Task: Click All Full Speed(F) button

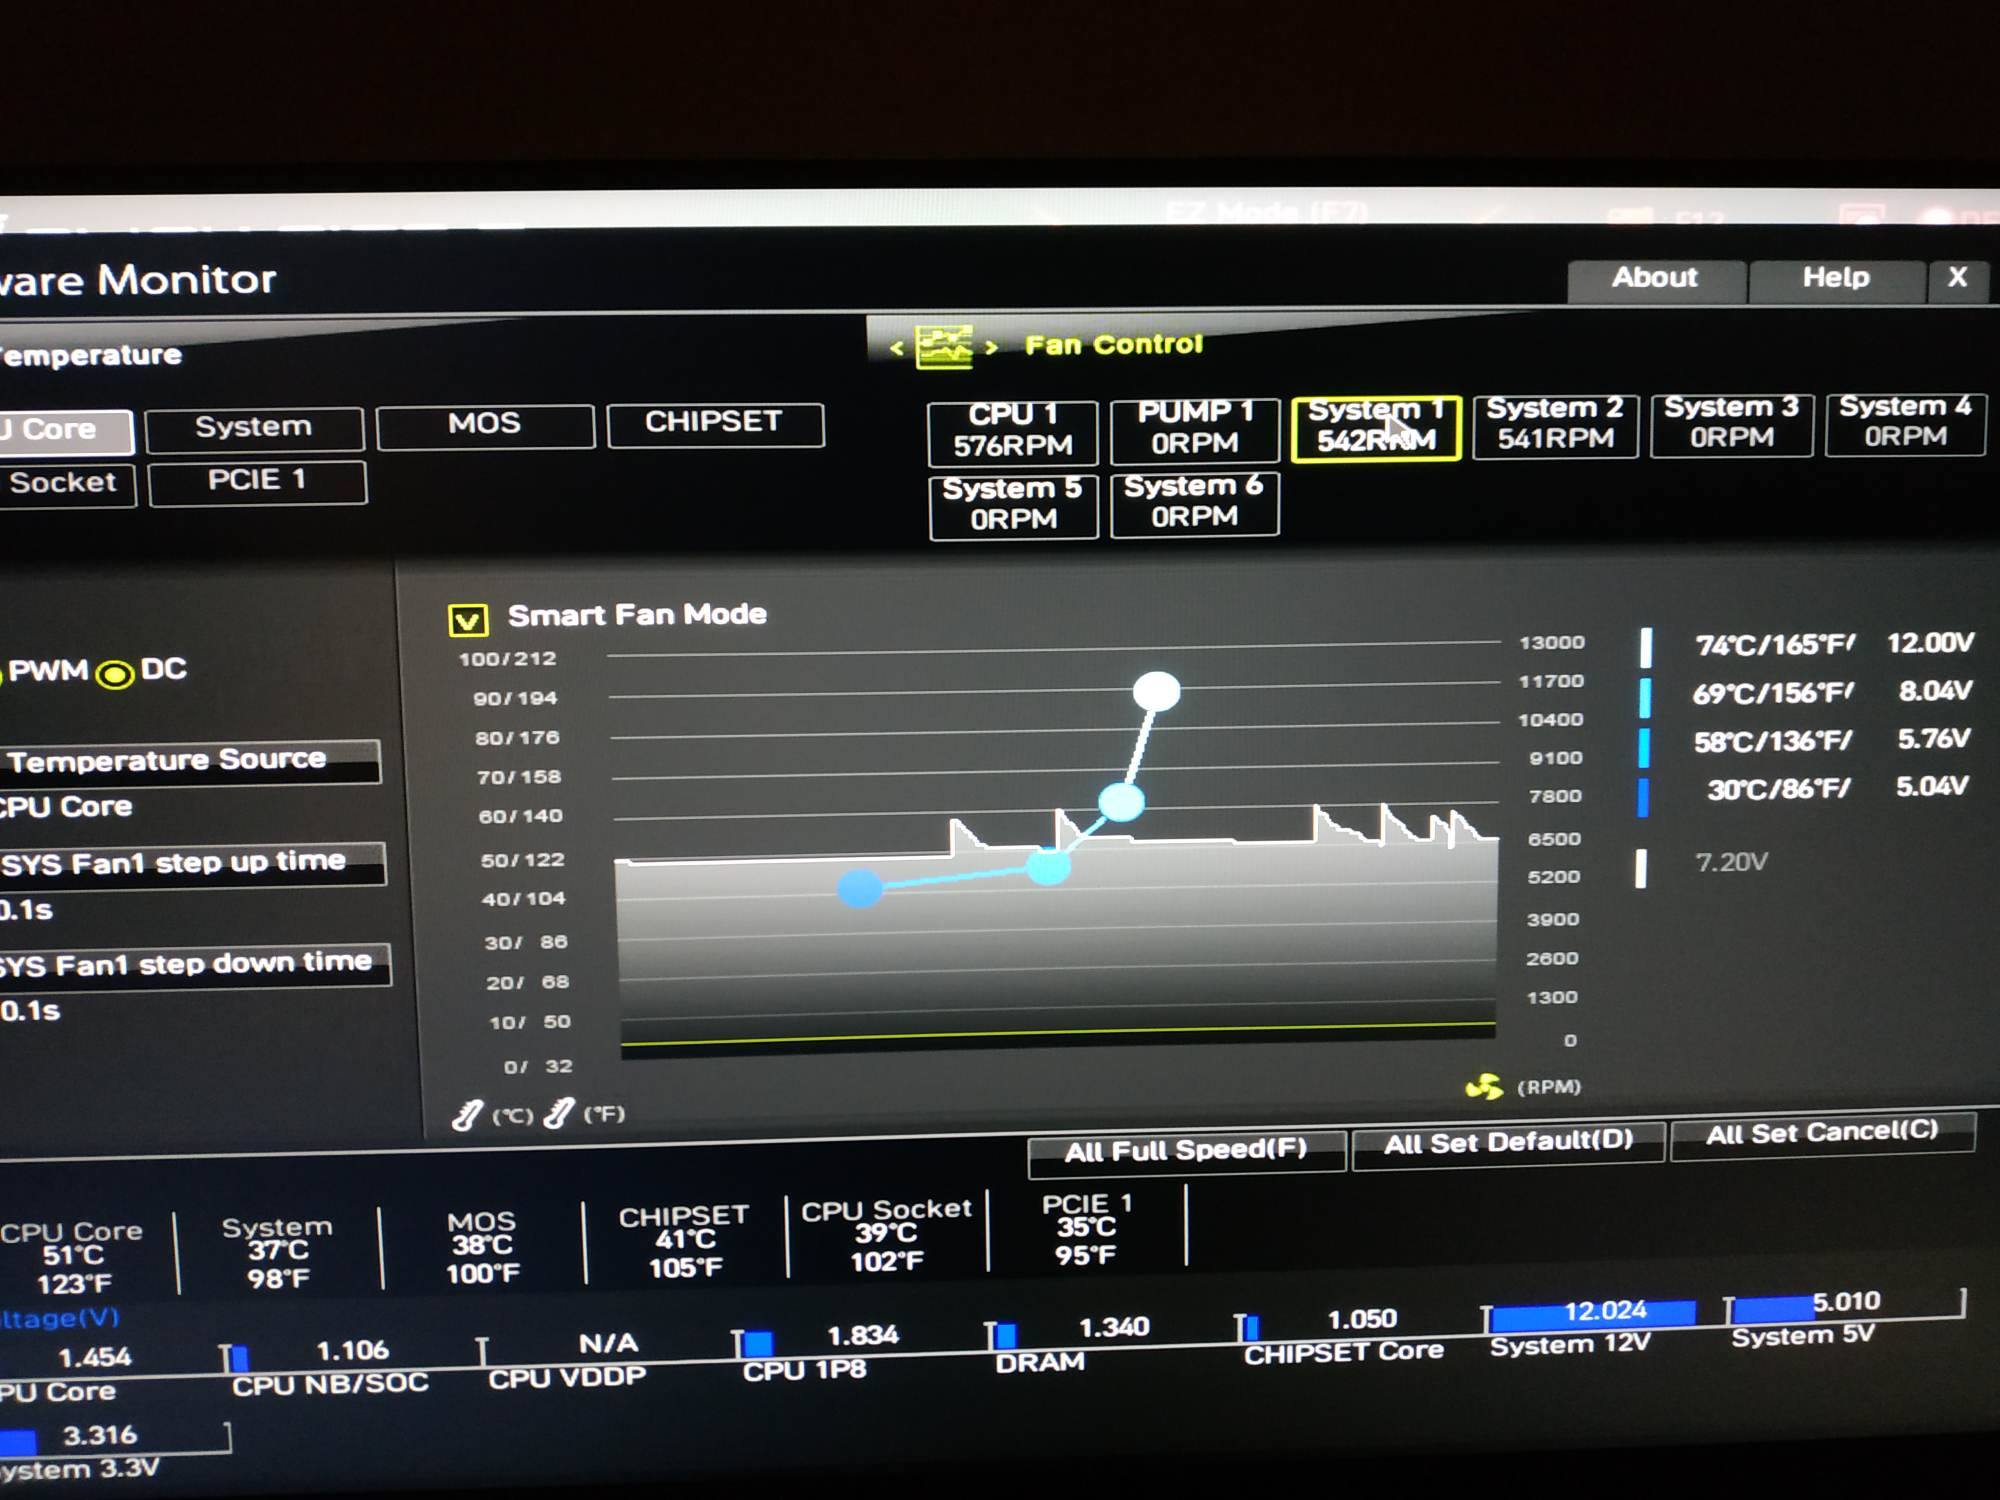Action: [x=1186, y=1153]
